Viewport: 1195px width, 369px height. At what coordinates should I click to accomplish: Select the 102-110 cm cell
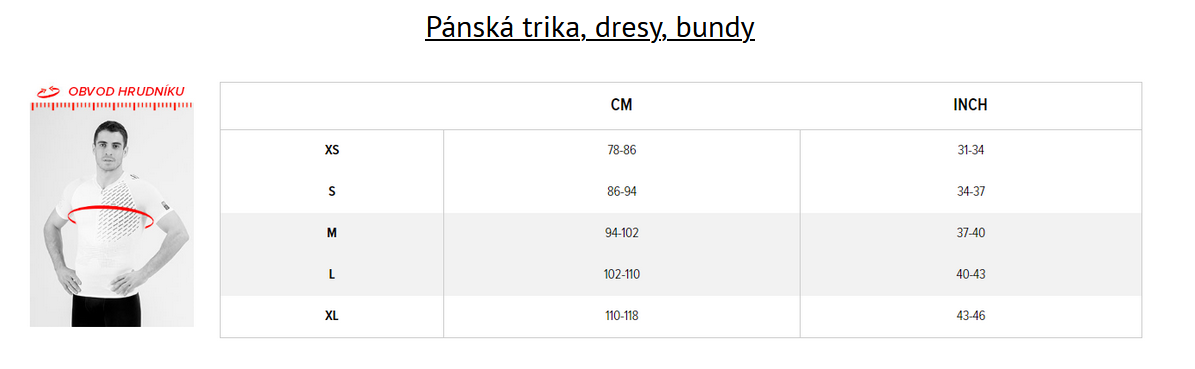click(621, 274)
